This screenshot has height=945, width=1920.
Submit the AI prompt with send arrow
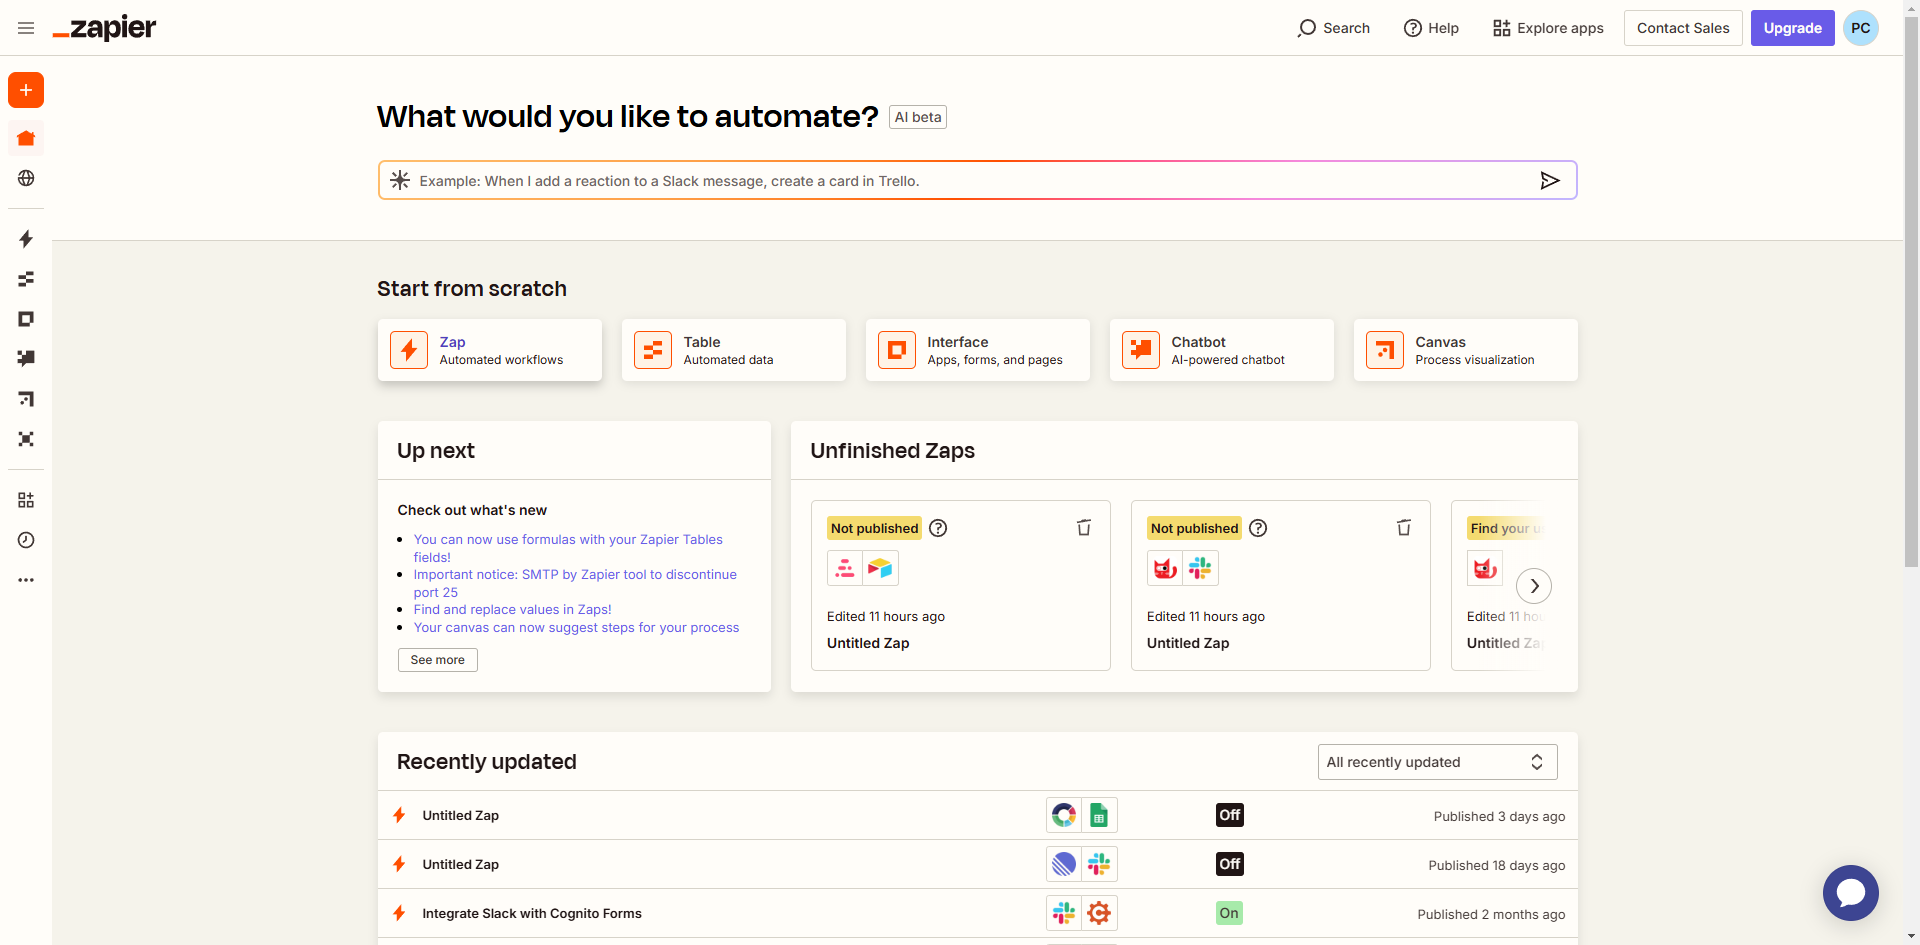[x=1549, y=181]
